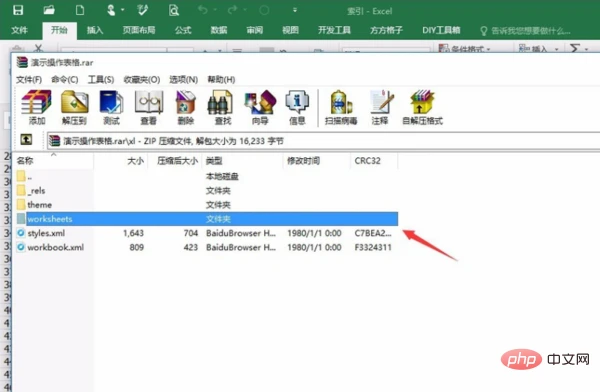Select the workbook.xml file
The width and height of the screenshot is (600, 392).
(207, 247)
